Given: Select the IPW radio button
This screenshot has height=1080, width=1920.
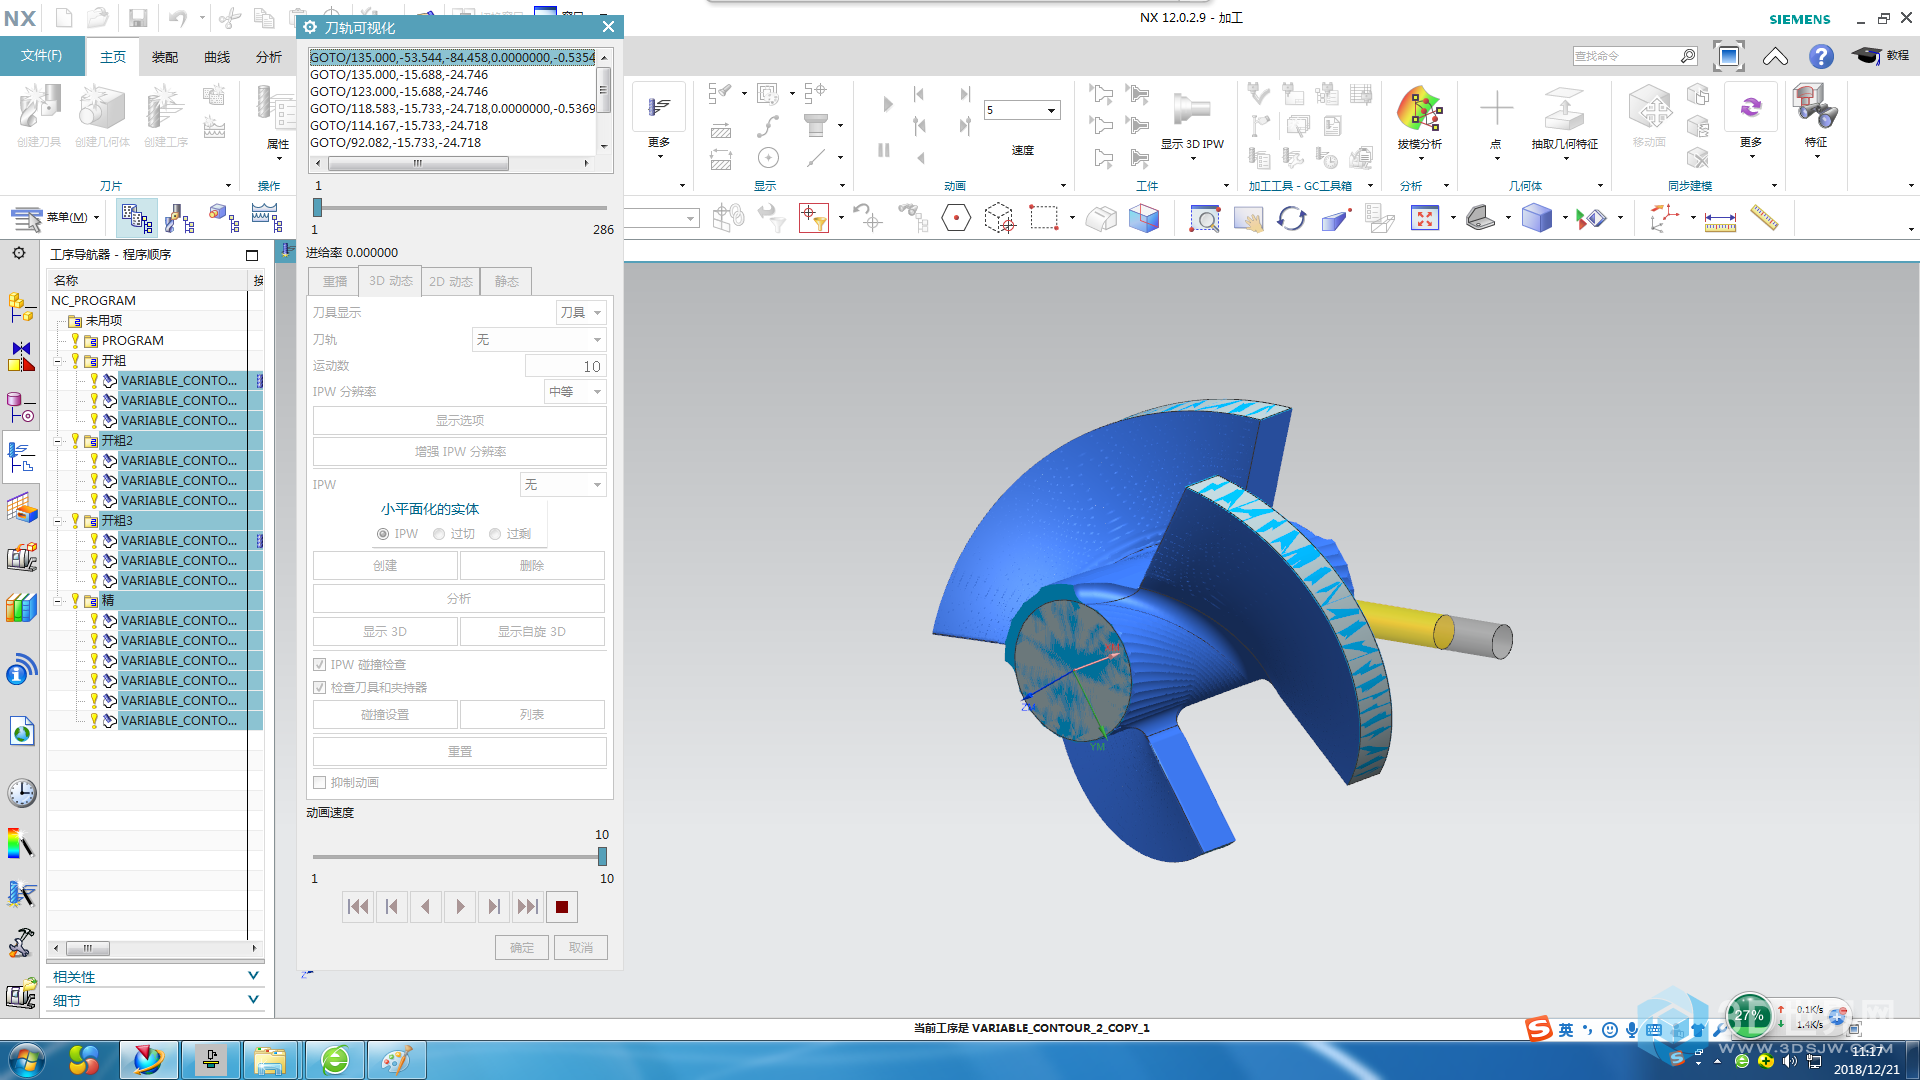Looking at the screenshot, I should [383, 534].
